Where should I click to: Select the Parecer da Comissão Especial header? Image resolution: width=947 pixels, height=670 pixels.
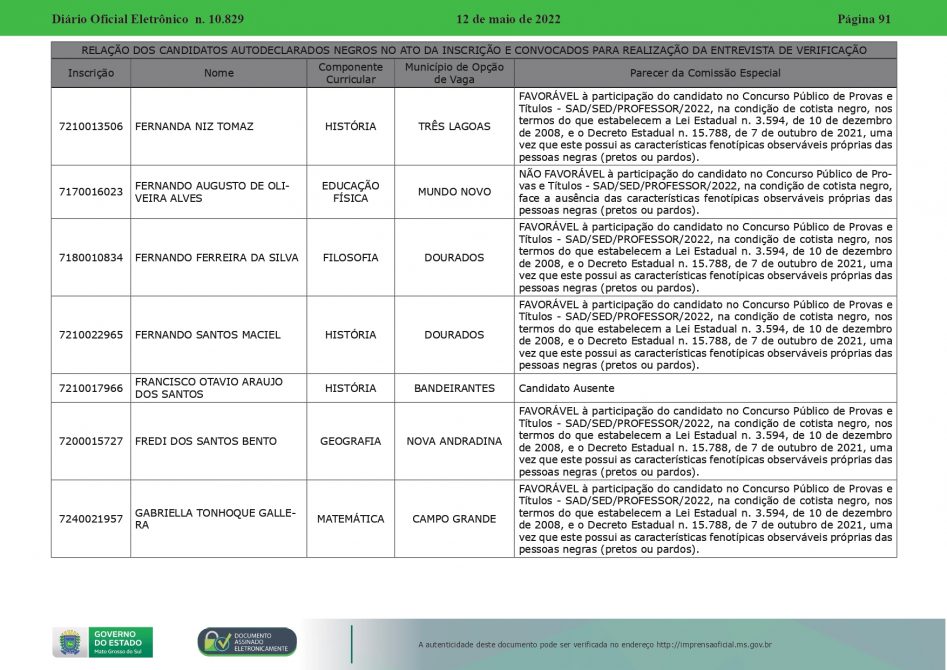click(x=705, y=73)
